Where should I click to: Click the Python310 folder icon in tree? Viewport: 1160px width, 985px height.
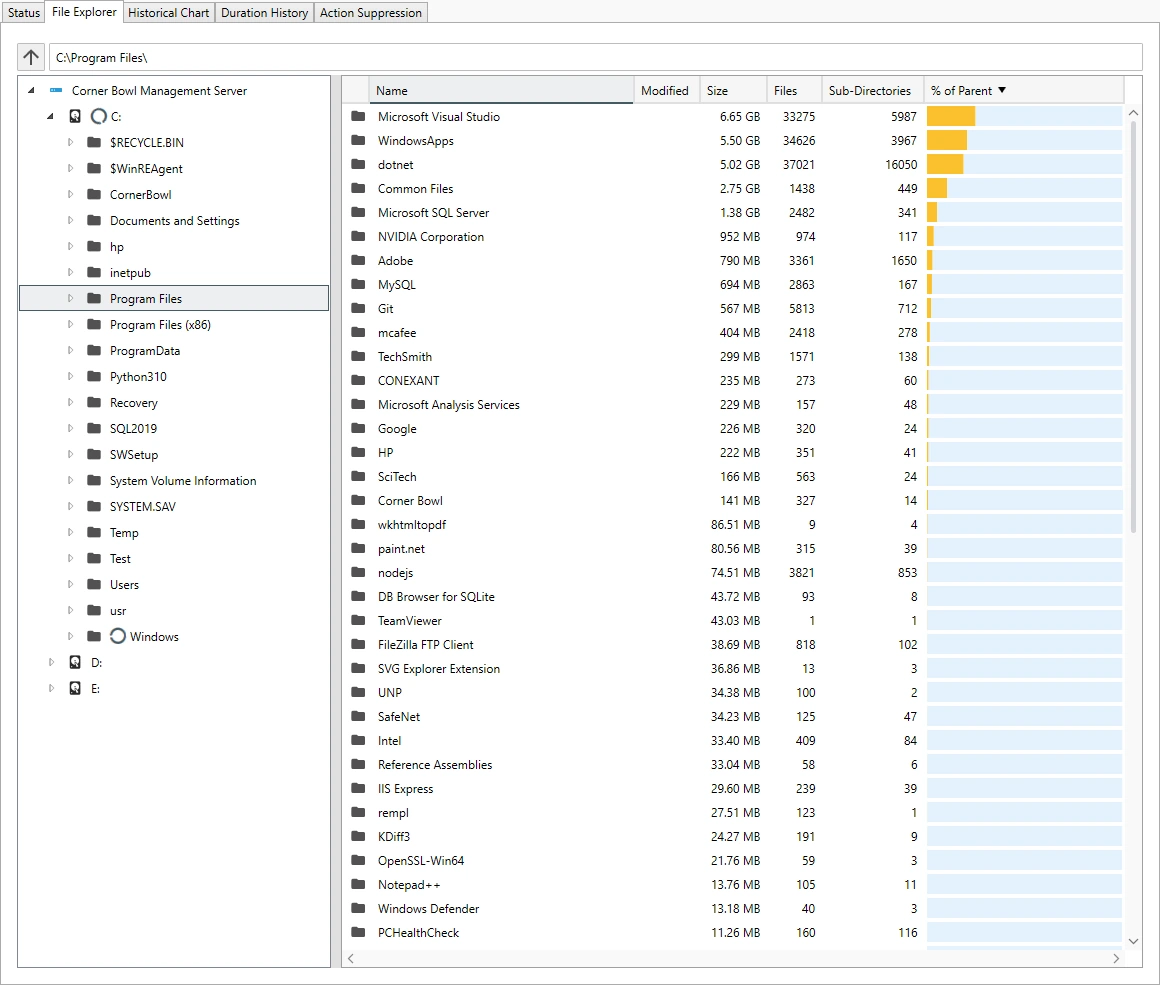pos(94,377)
